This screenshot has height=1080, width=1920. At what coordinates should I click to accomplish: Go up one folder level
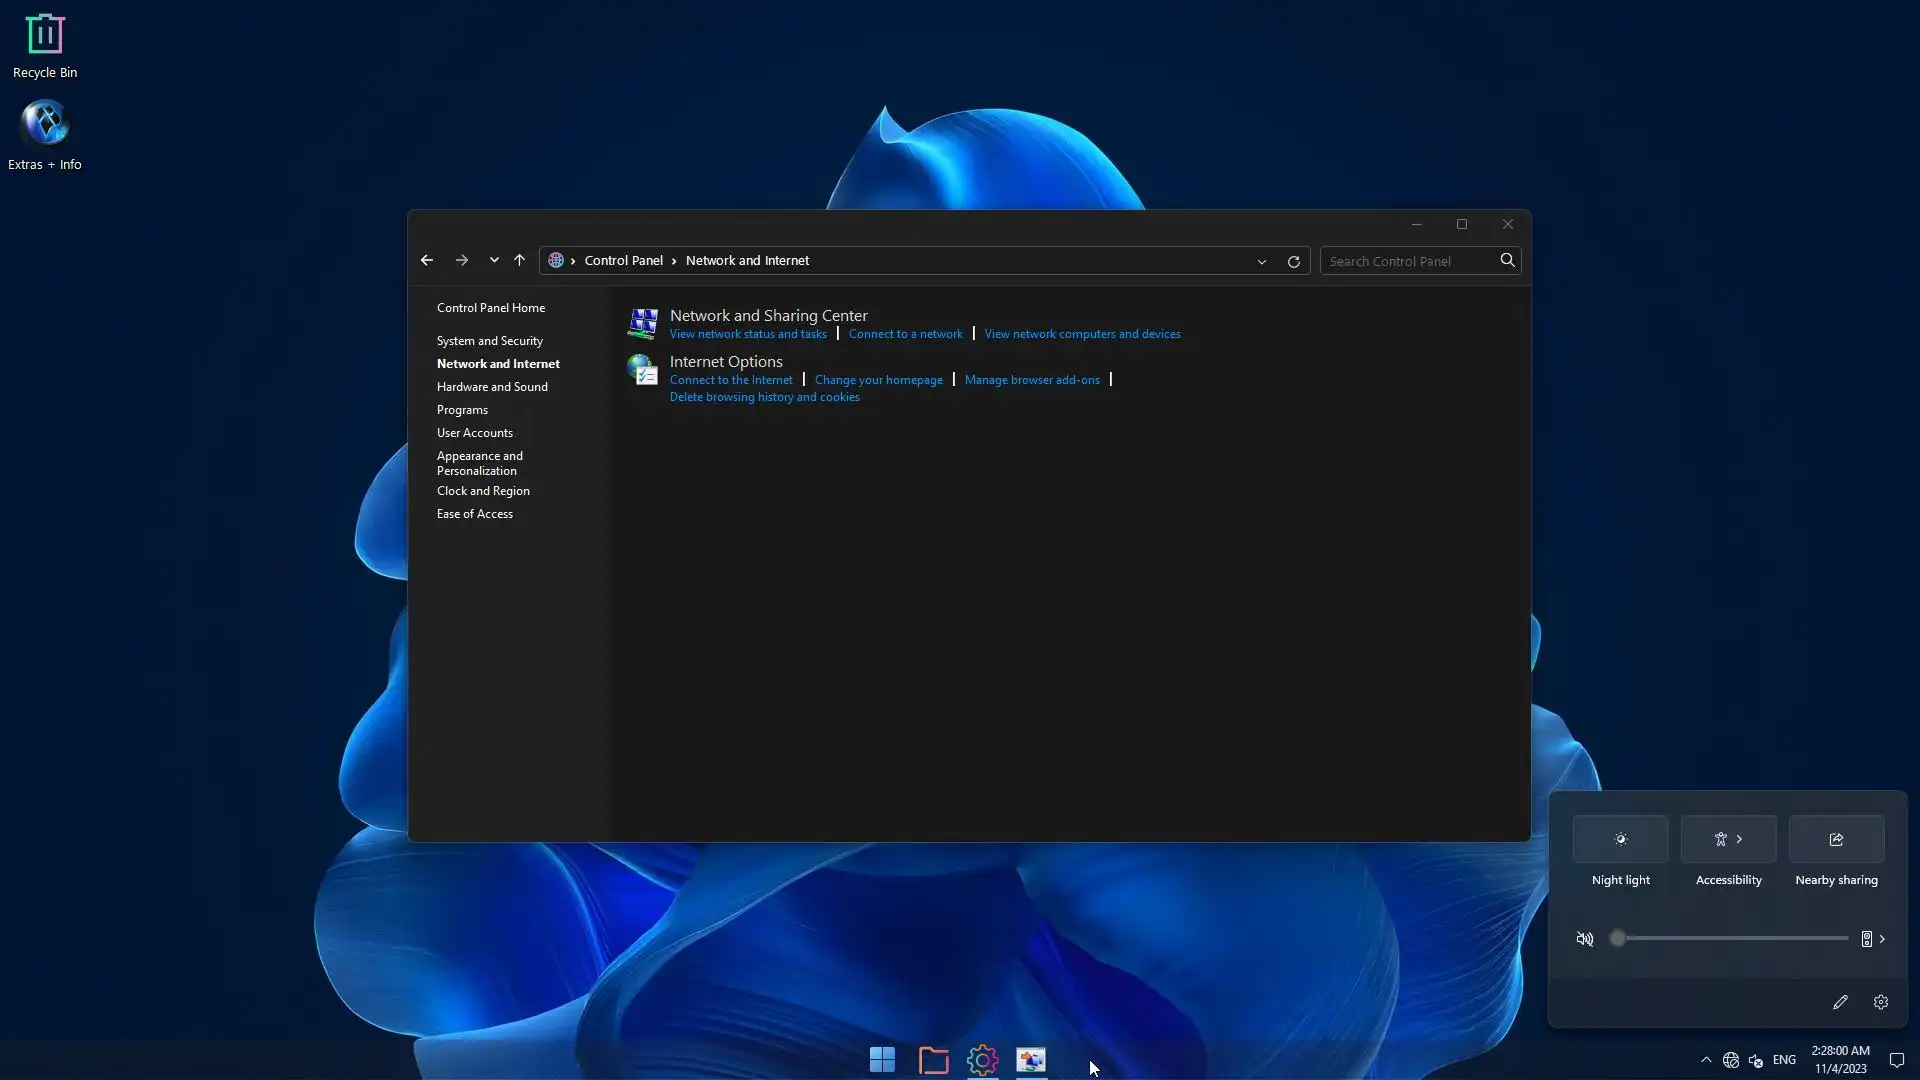pos(519,260)
